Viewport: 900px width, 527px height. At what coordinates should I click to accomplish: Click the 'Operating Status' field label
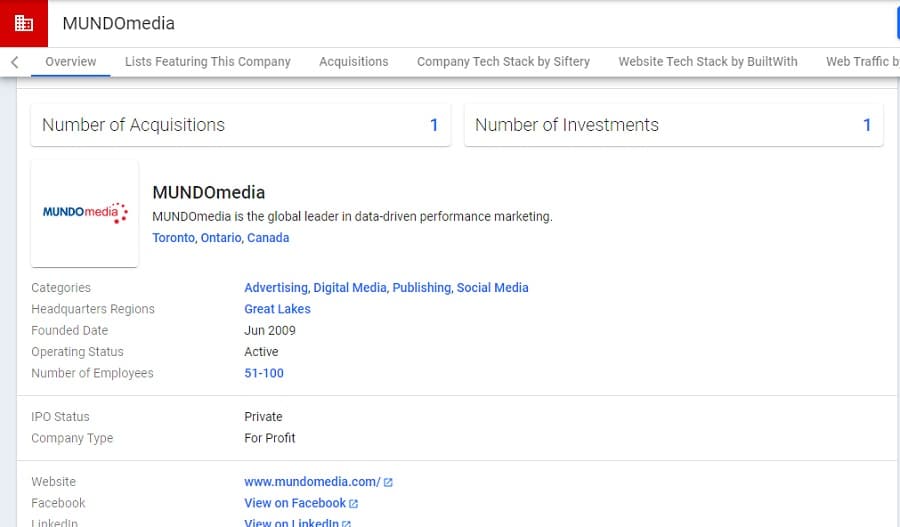(77, 352)
